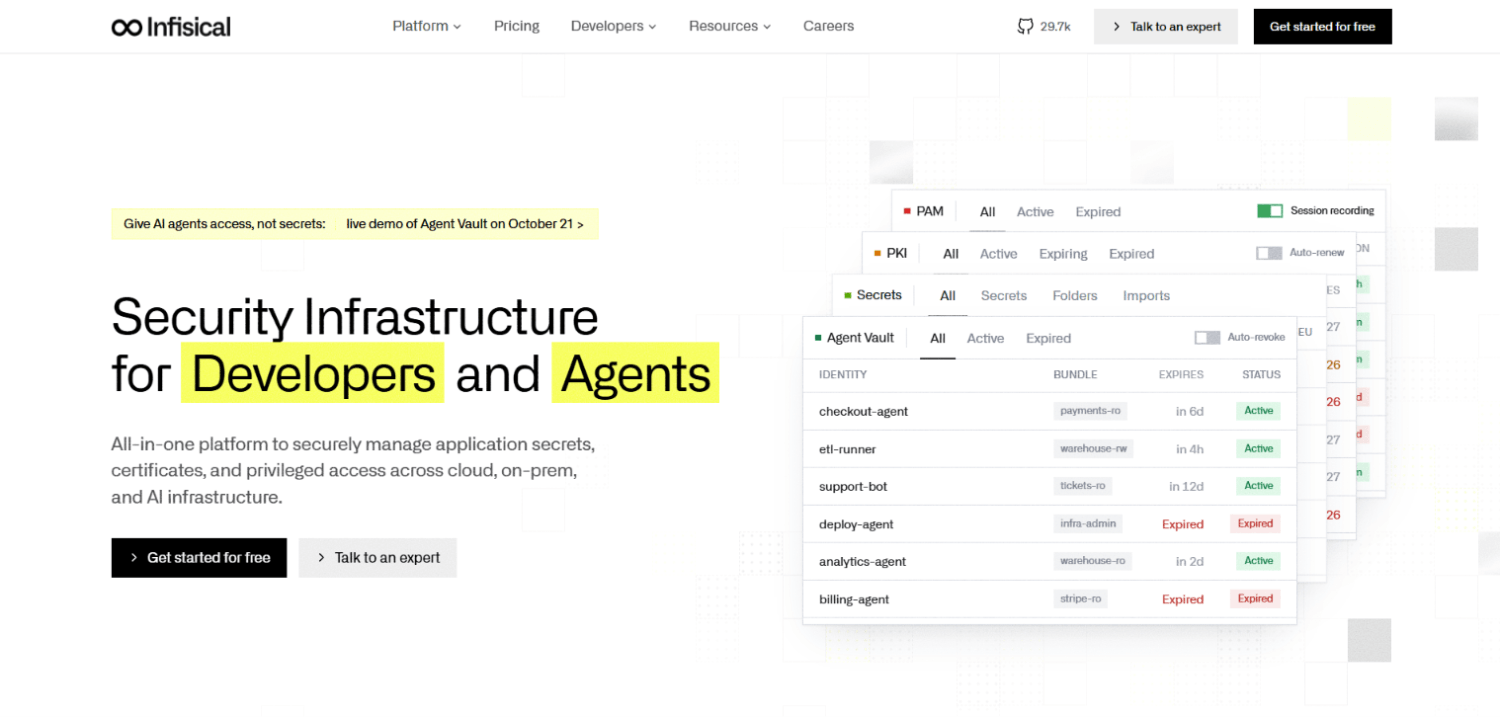Click the tickets-ro bundle tag
1500x717 pixels.
1083,486
